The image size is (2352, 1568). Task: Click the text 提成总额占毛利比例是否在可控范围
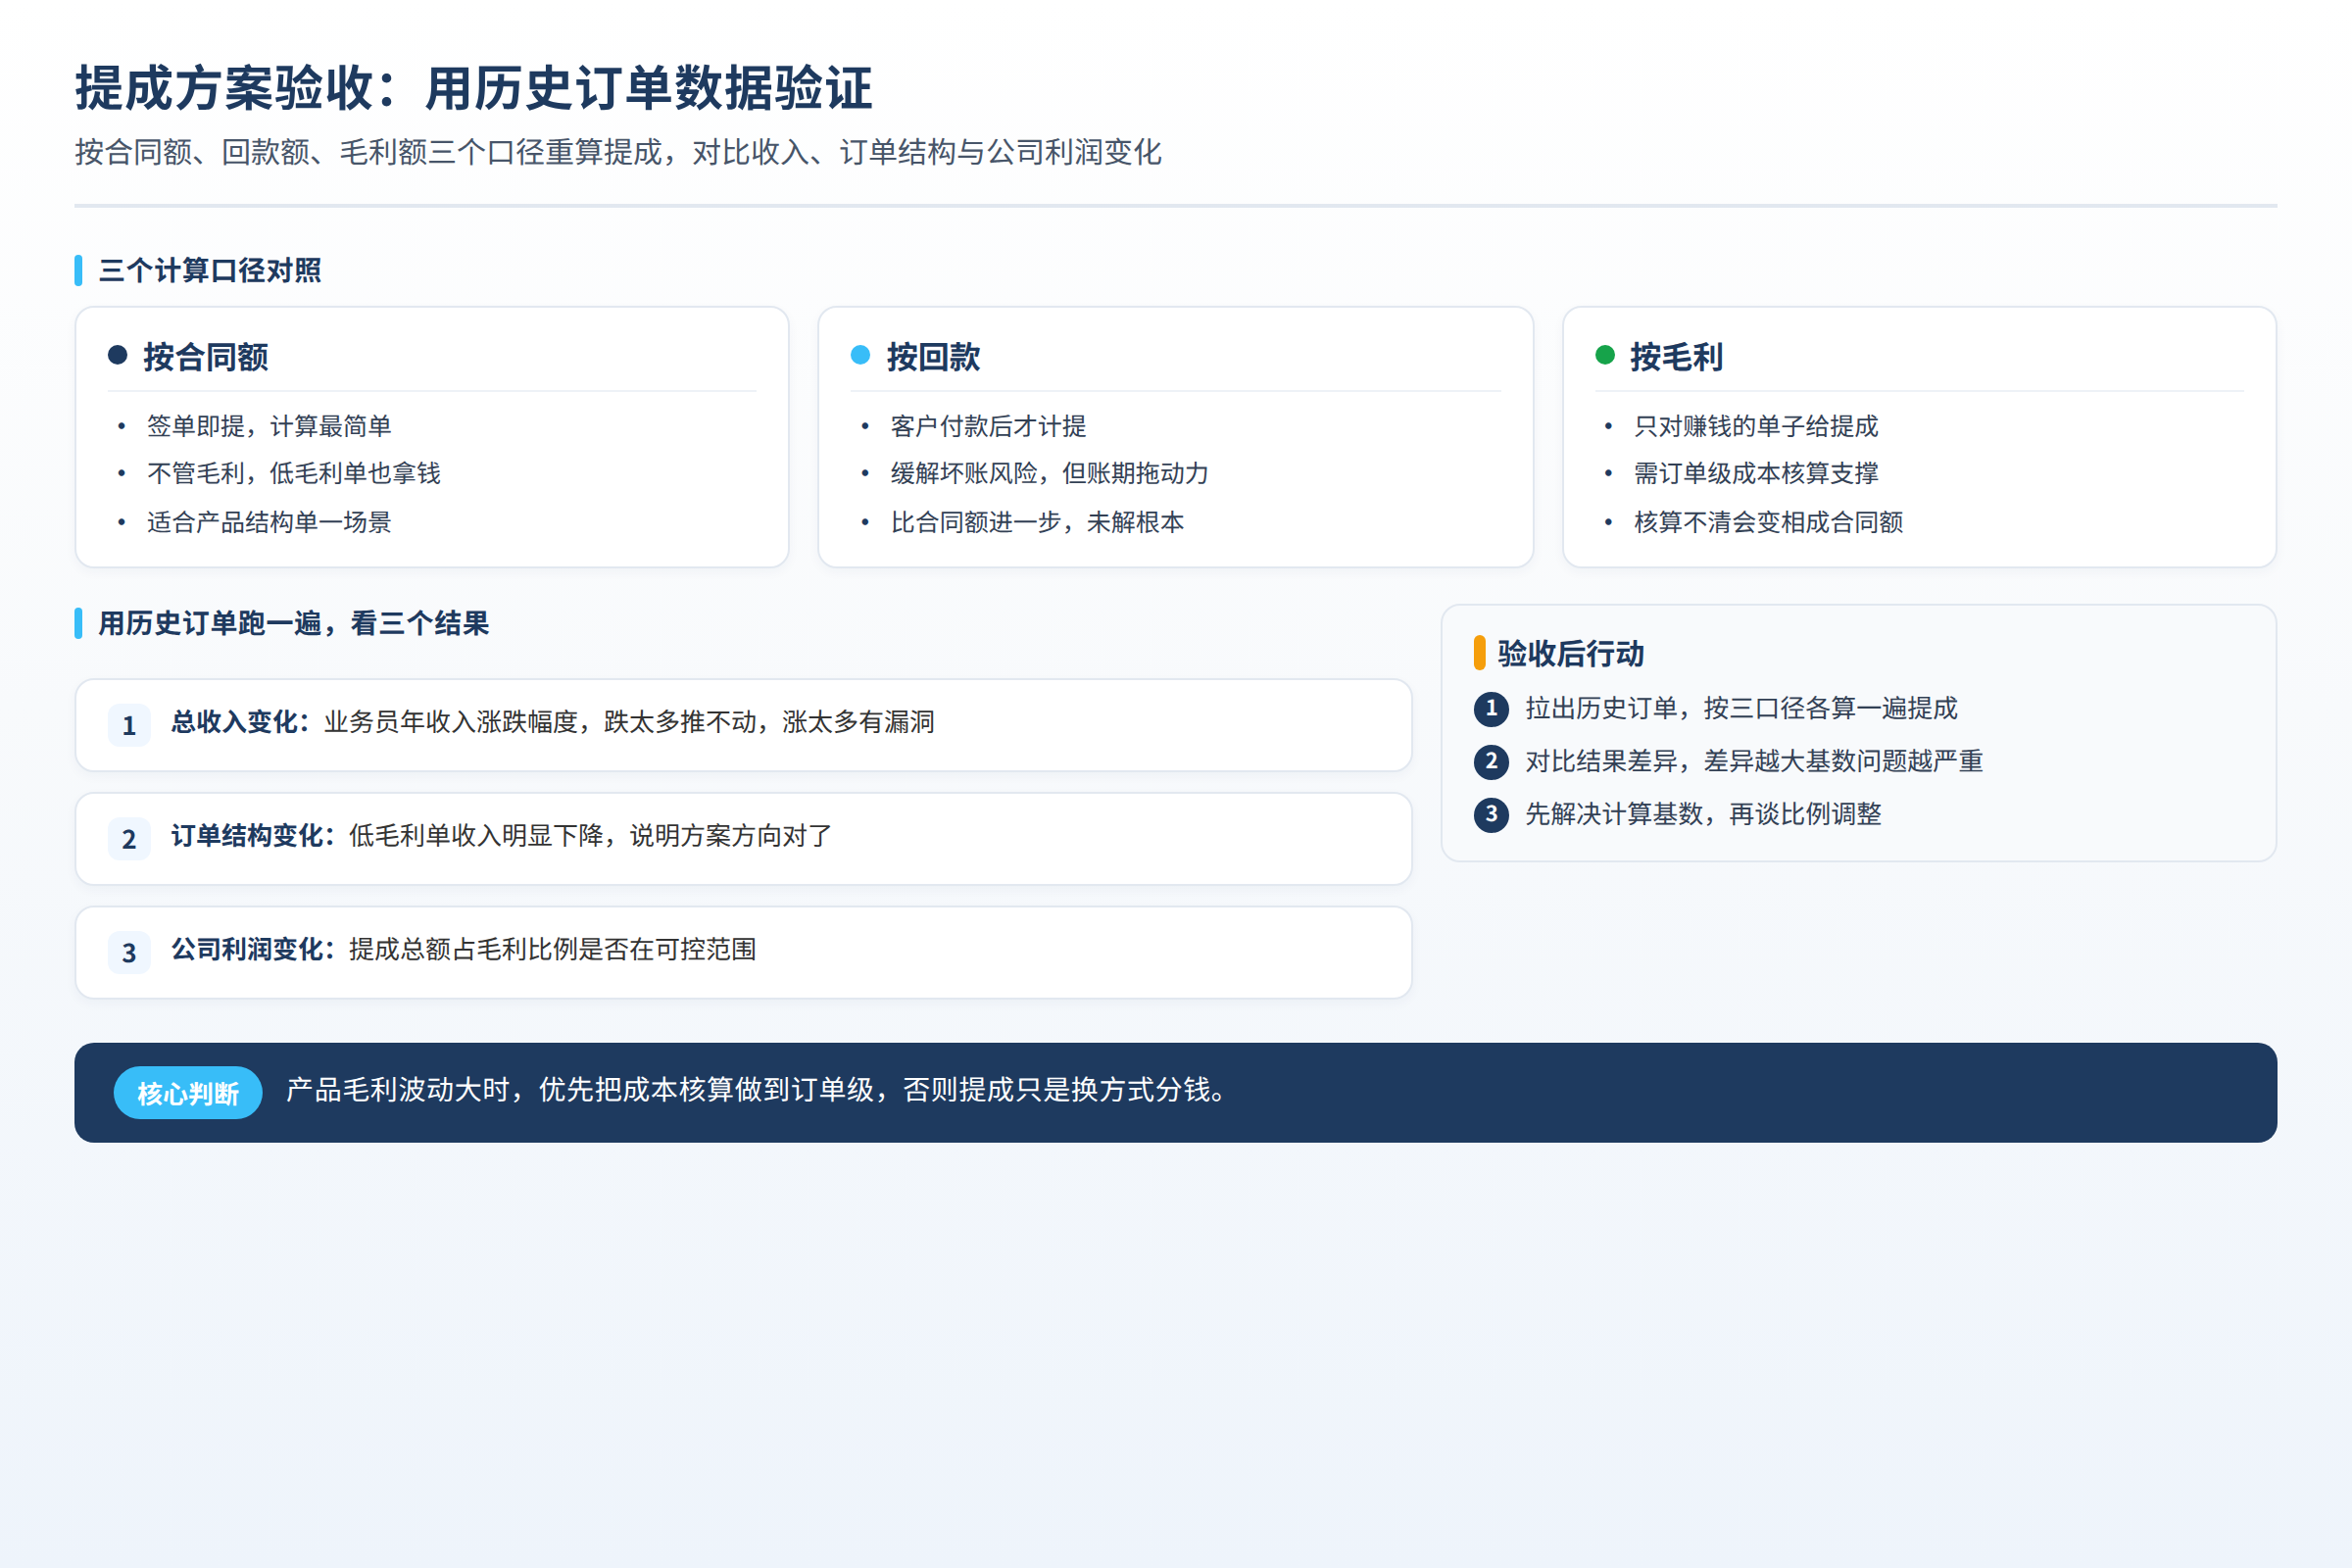pyautogui.click(x=553, y=950)
